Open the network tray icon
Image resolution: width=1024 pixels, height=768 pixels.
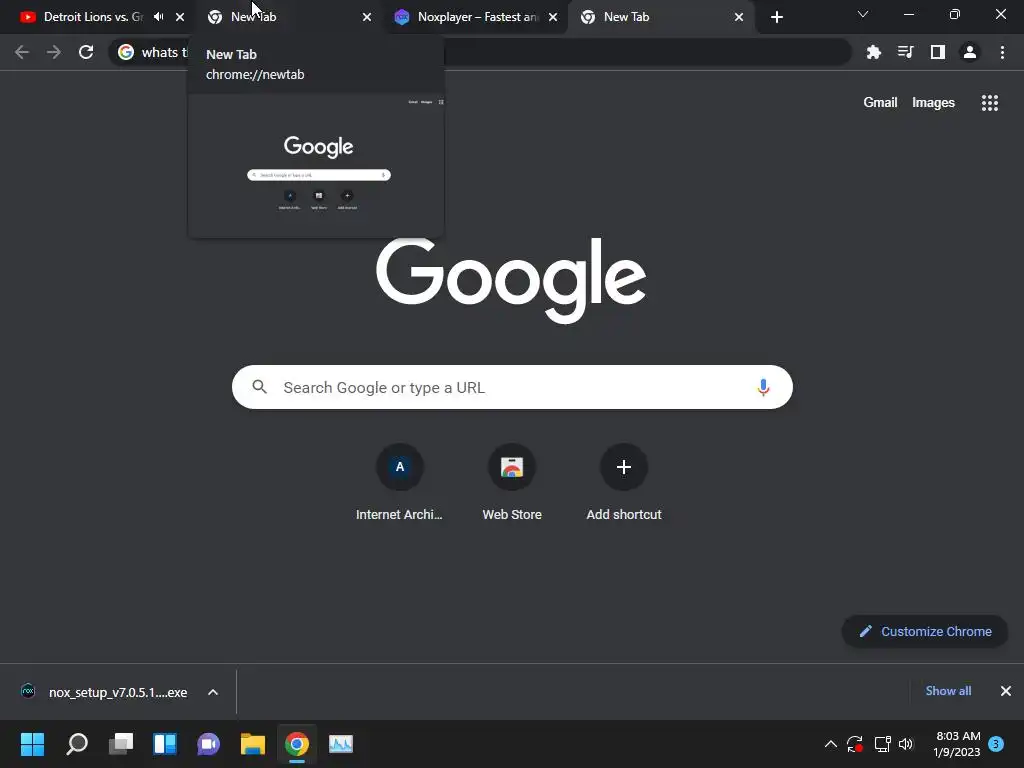tap(882, 744)
